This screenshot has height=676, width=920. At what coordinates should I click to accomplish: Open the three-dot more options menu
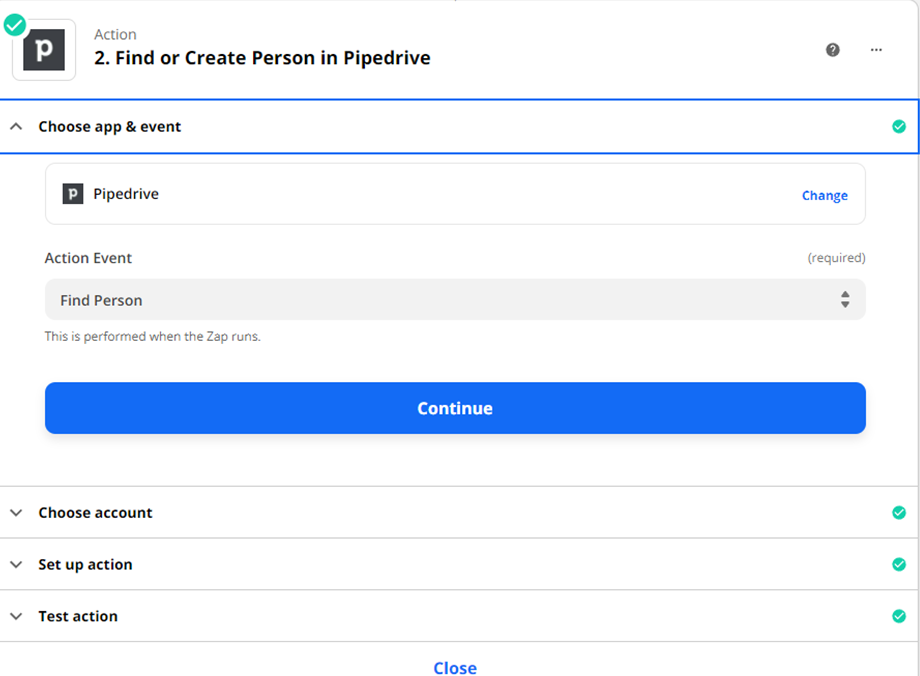(876, 50)
